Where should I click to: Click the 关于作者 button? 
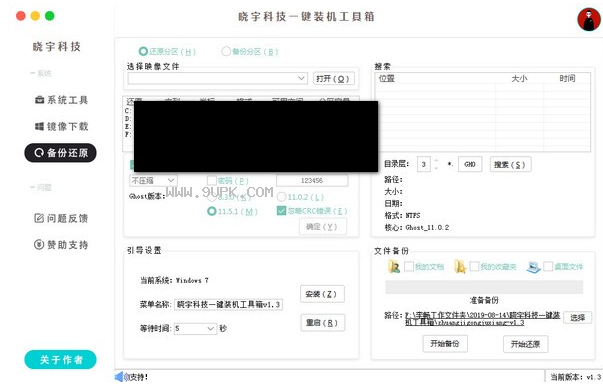60,360
